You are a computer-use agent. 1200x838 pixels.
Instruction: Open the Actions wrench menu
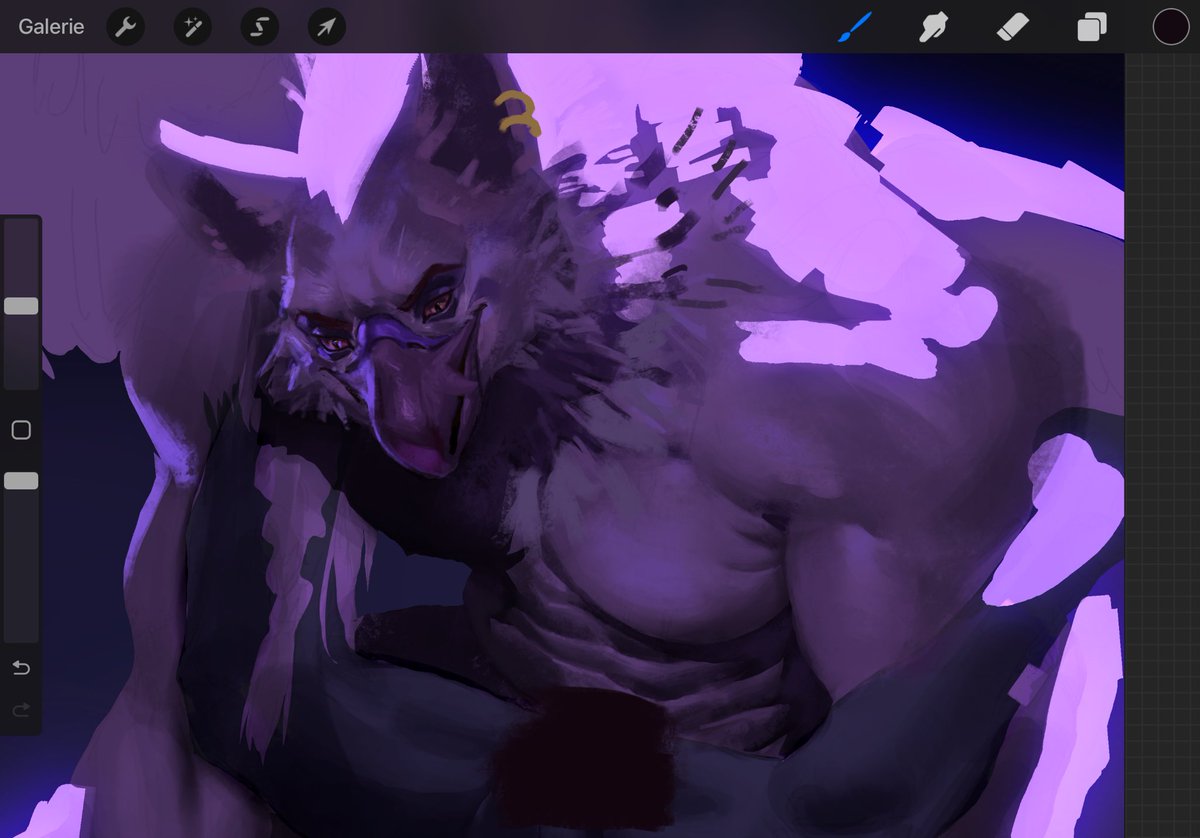tap(126, 27)
